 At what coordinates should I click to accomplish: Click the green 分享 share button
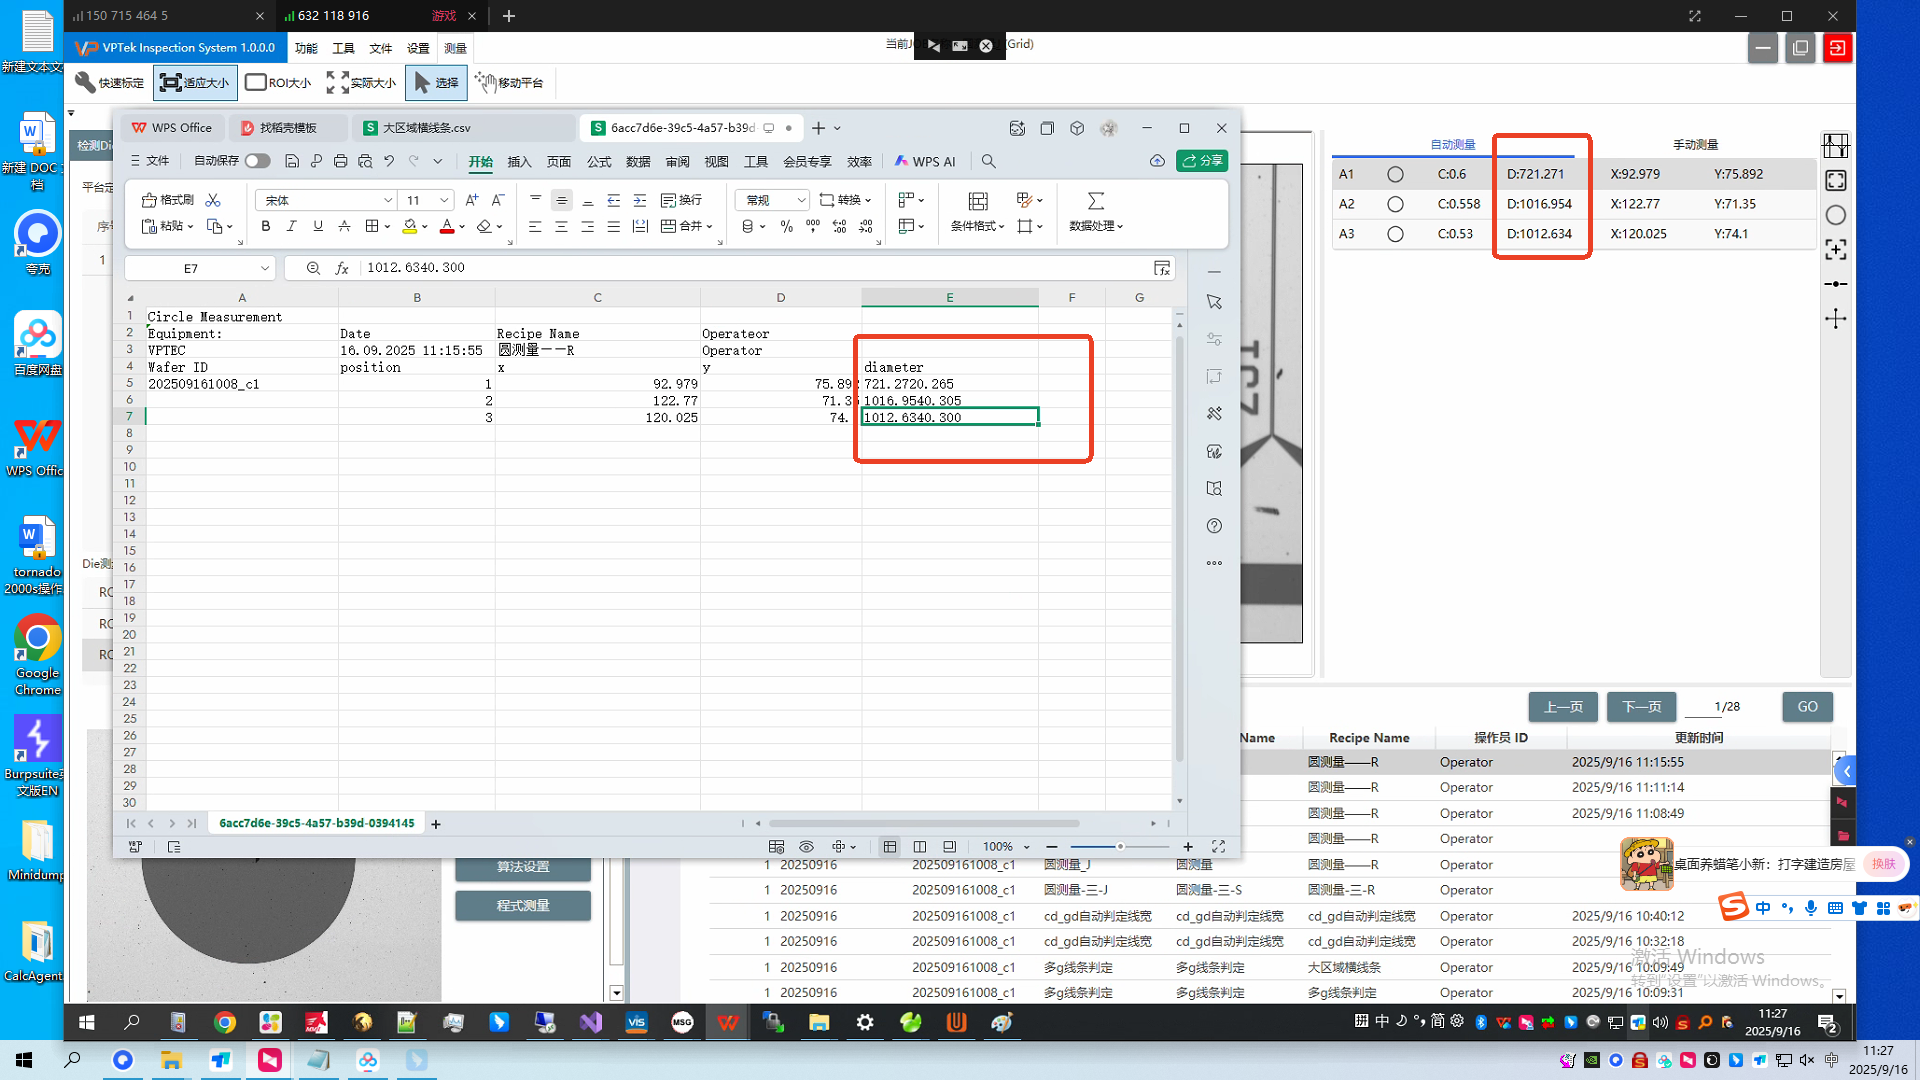pyautogui.click(x=1202, y=161)
